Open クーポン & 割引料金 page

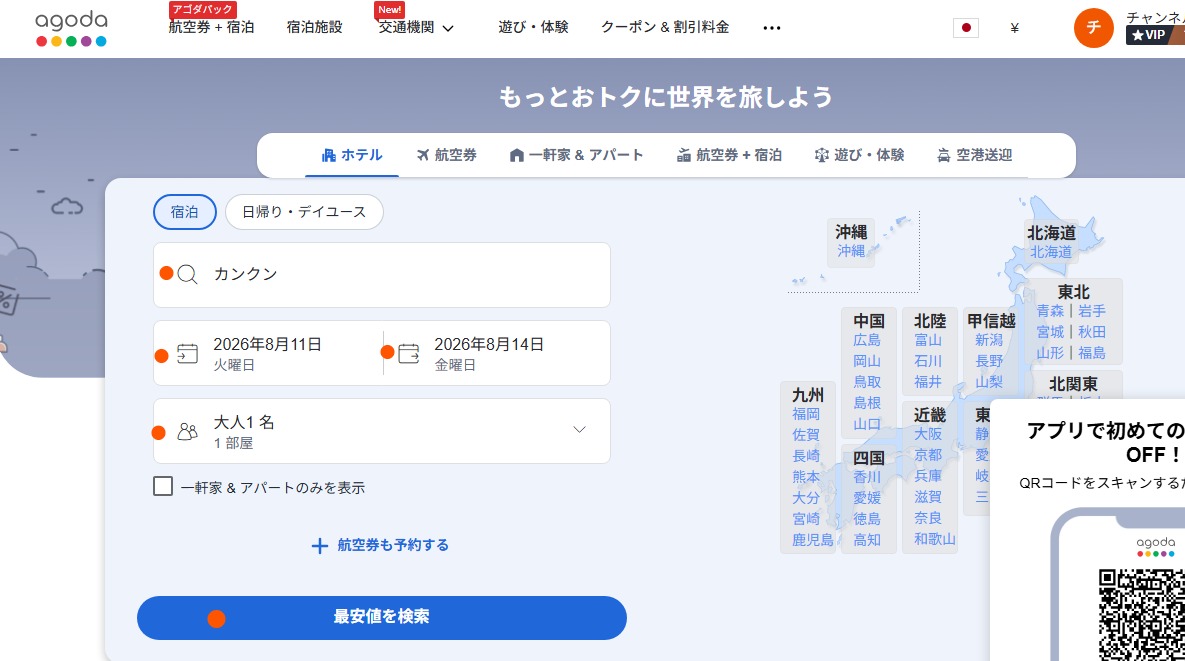click(x=665, y=27)
